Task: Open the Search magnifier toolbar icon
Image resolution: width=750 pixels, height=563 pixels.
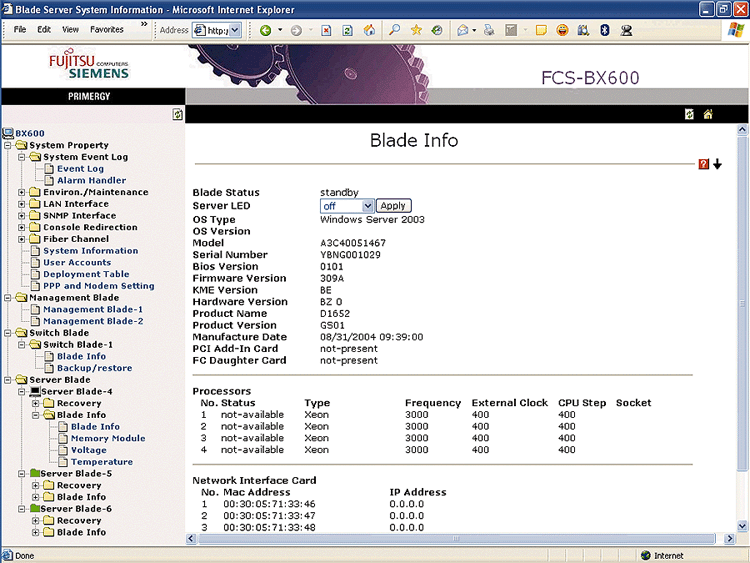Action: pos(395,31)
